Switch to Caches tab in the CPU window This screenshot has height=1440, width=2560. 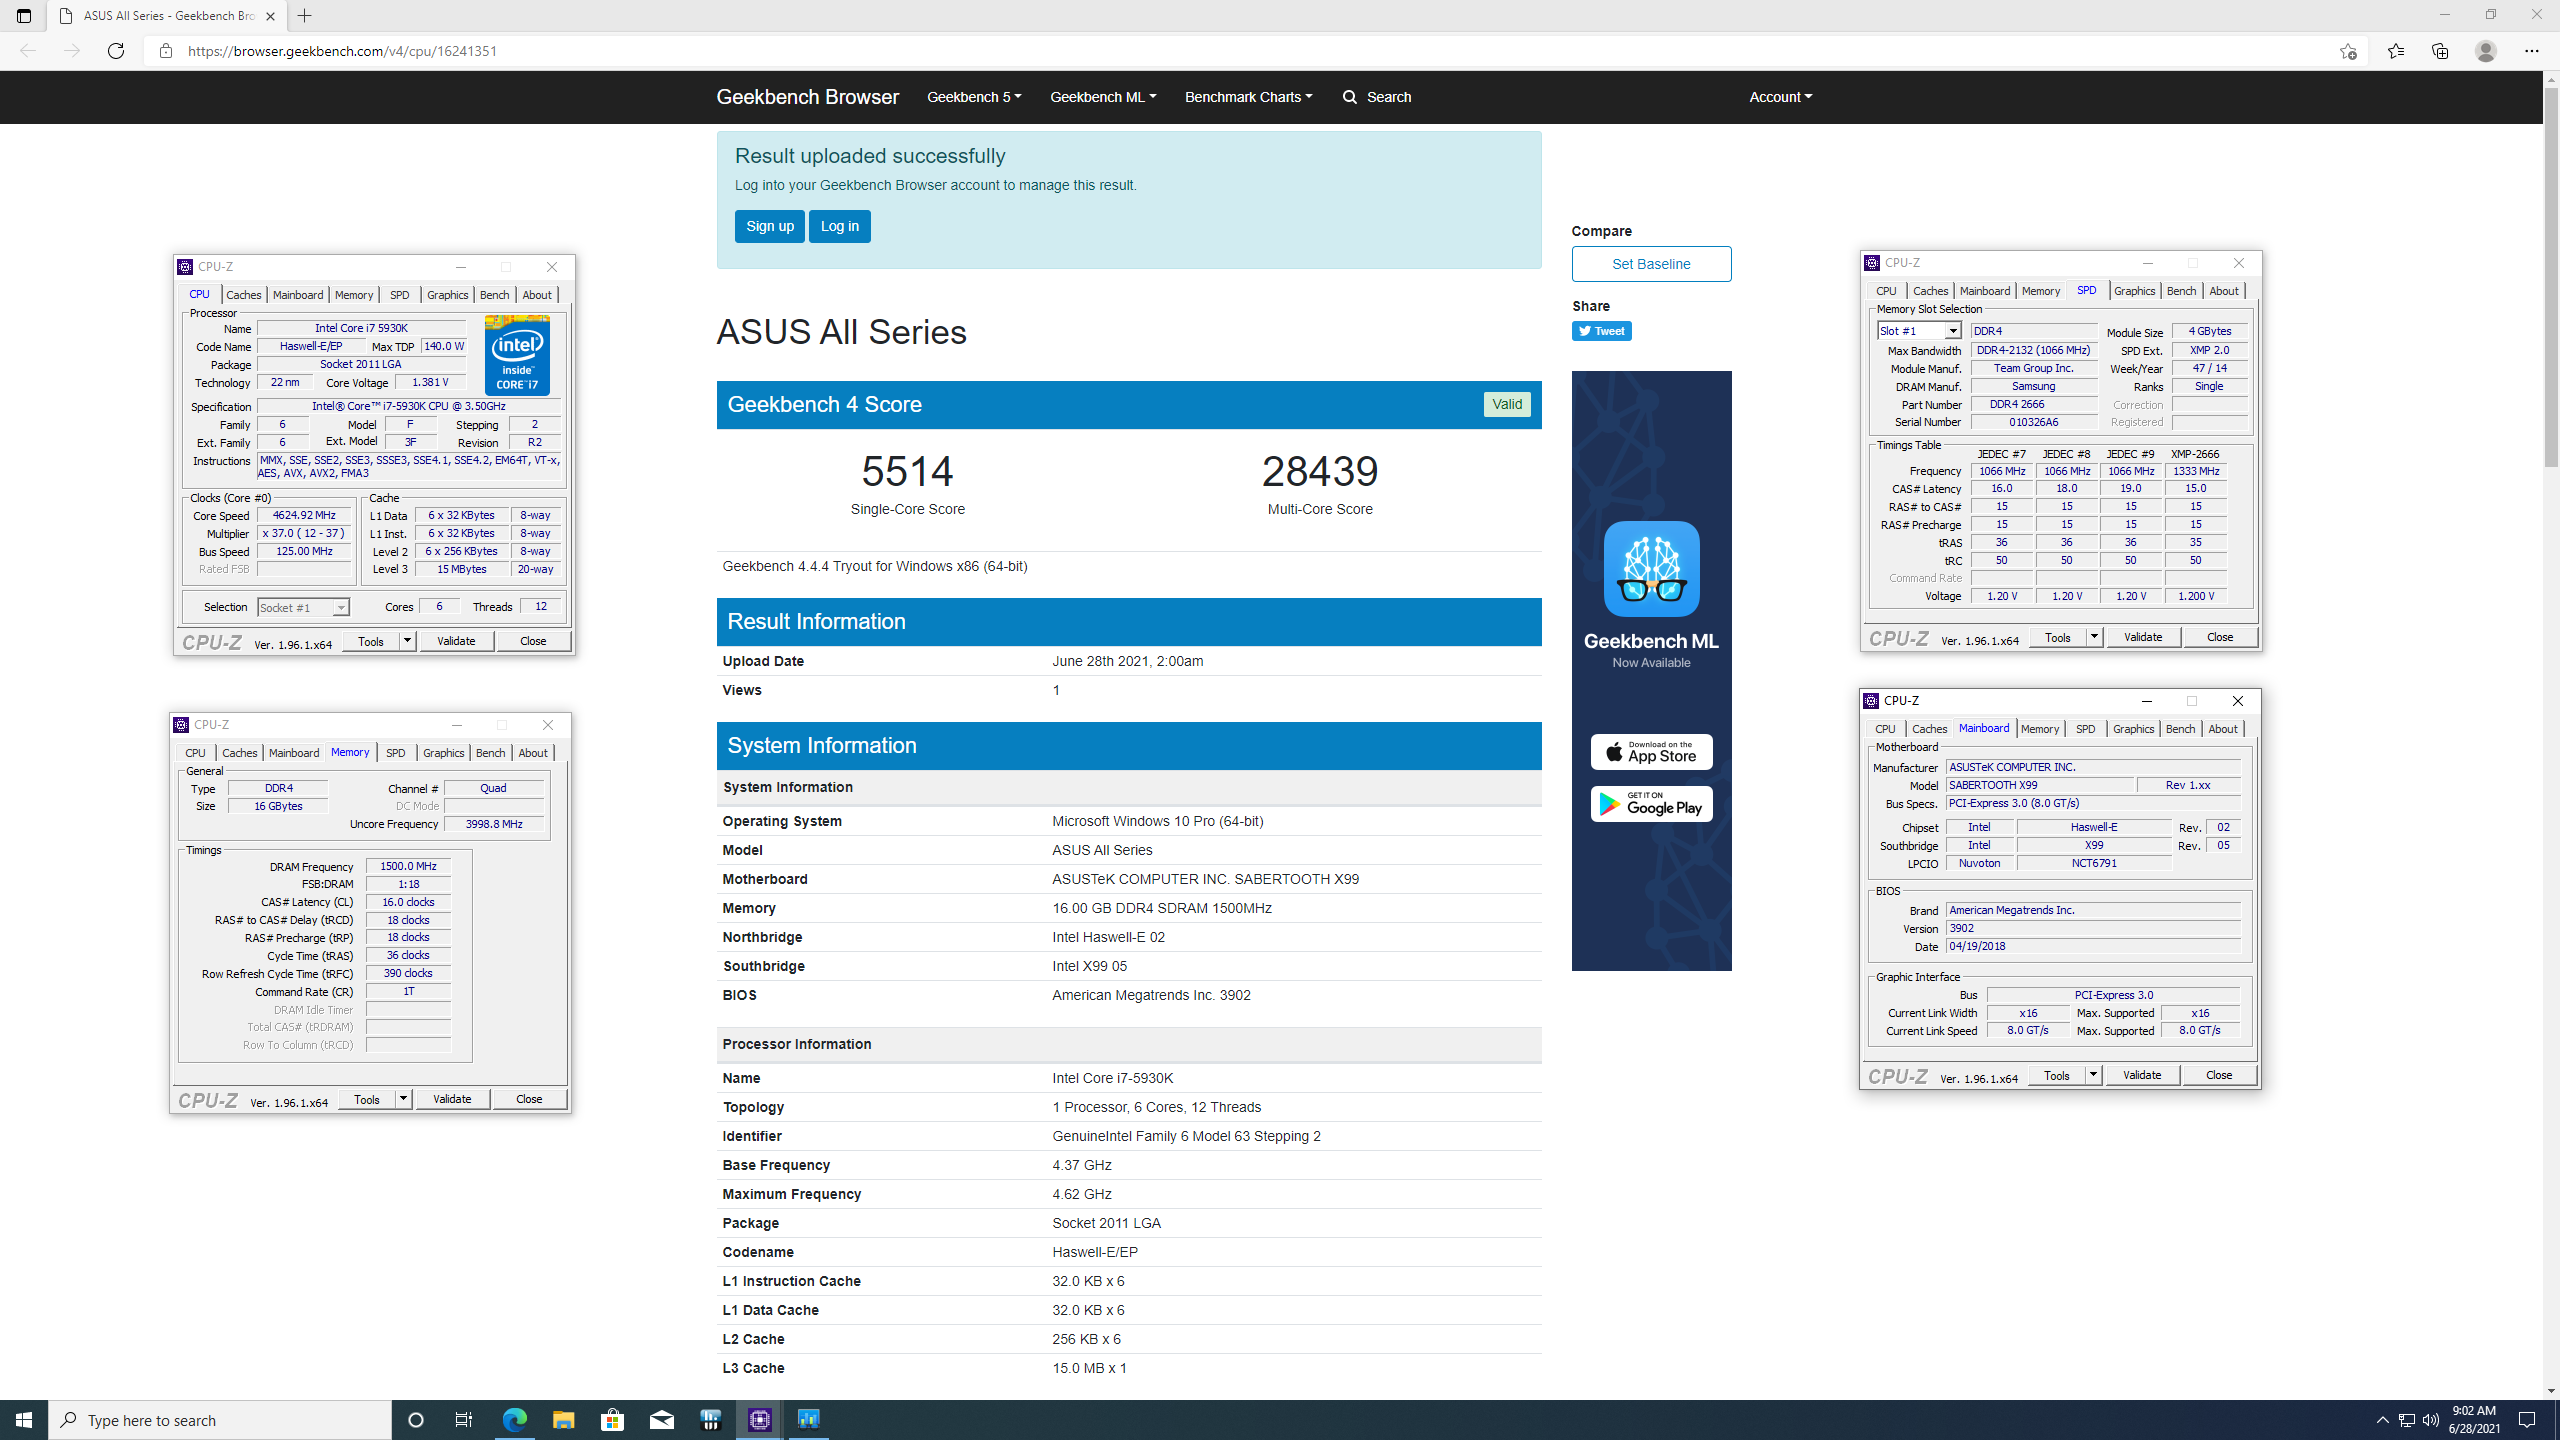tap(243, 295)
